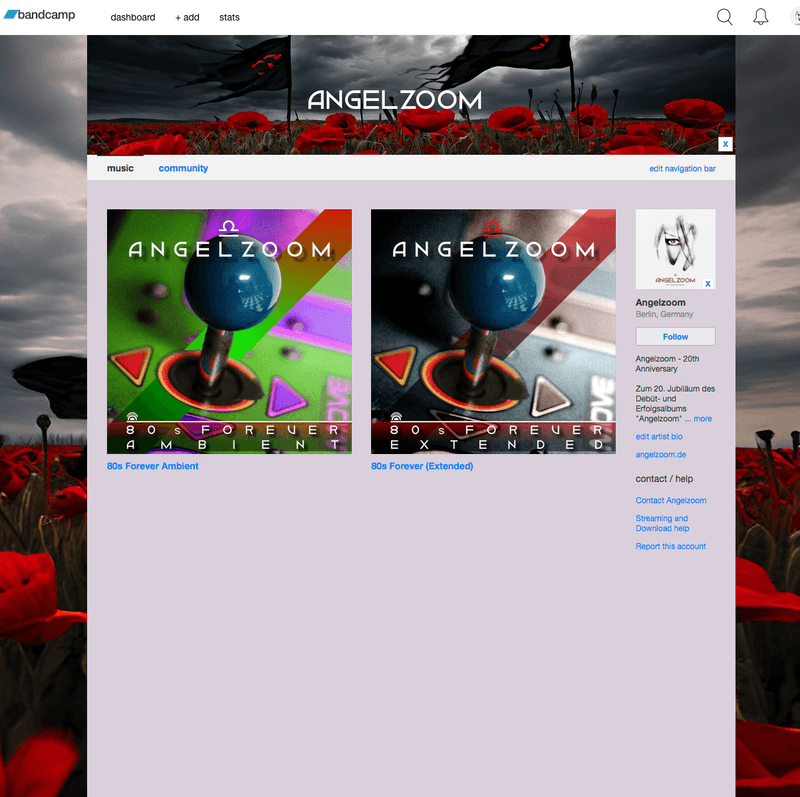Click the Contact Angelzoom link
800x797 pixels.
click(671, 501)
